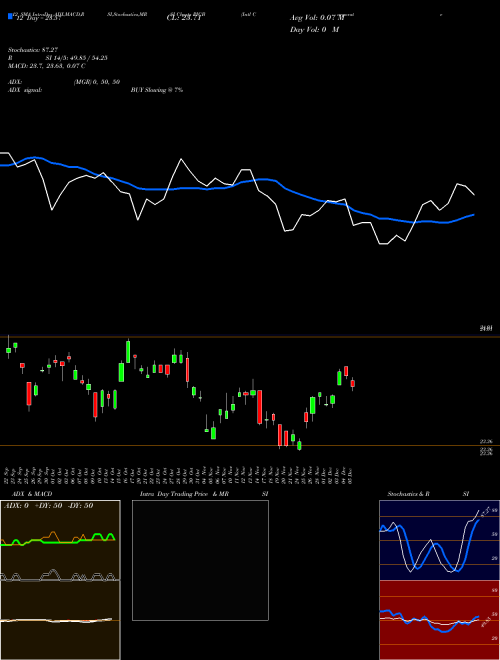Click the 'Stochastics: 87.27' reading
This screenshot has height=660, width=500.
click(33, 50)
